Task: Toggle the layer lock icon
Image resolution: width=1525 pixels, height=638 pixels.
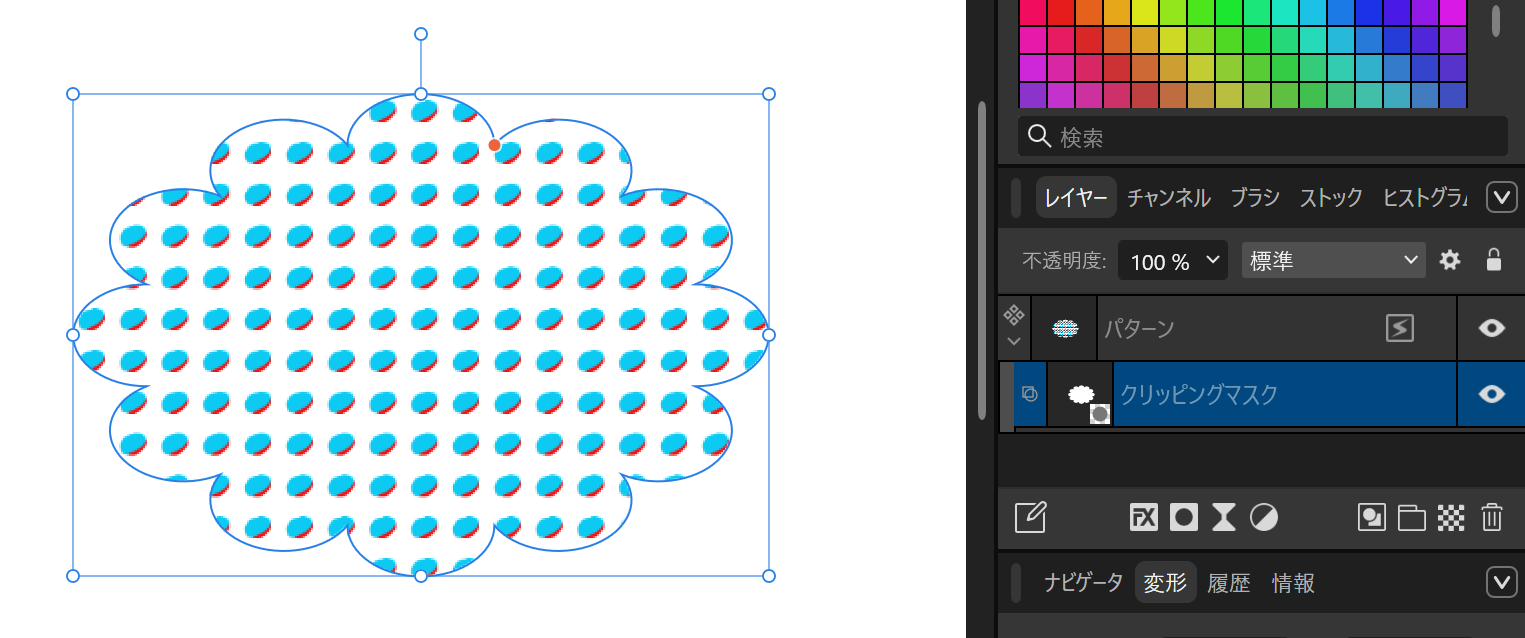Action: coord(1493,260)
